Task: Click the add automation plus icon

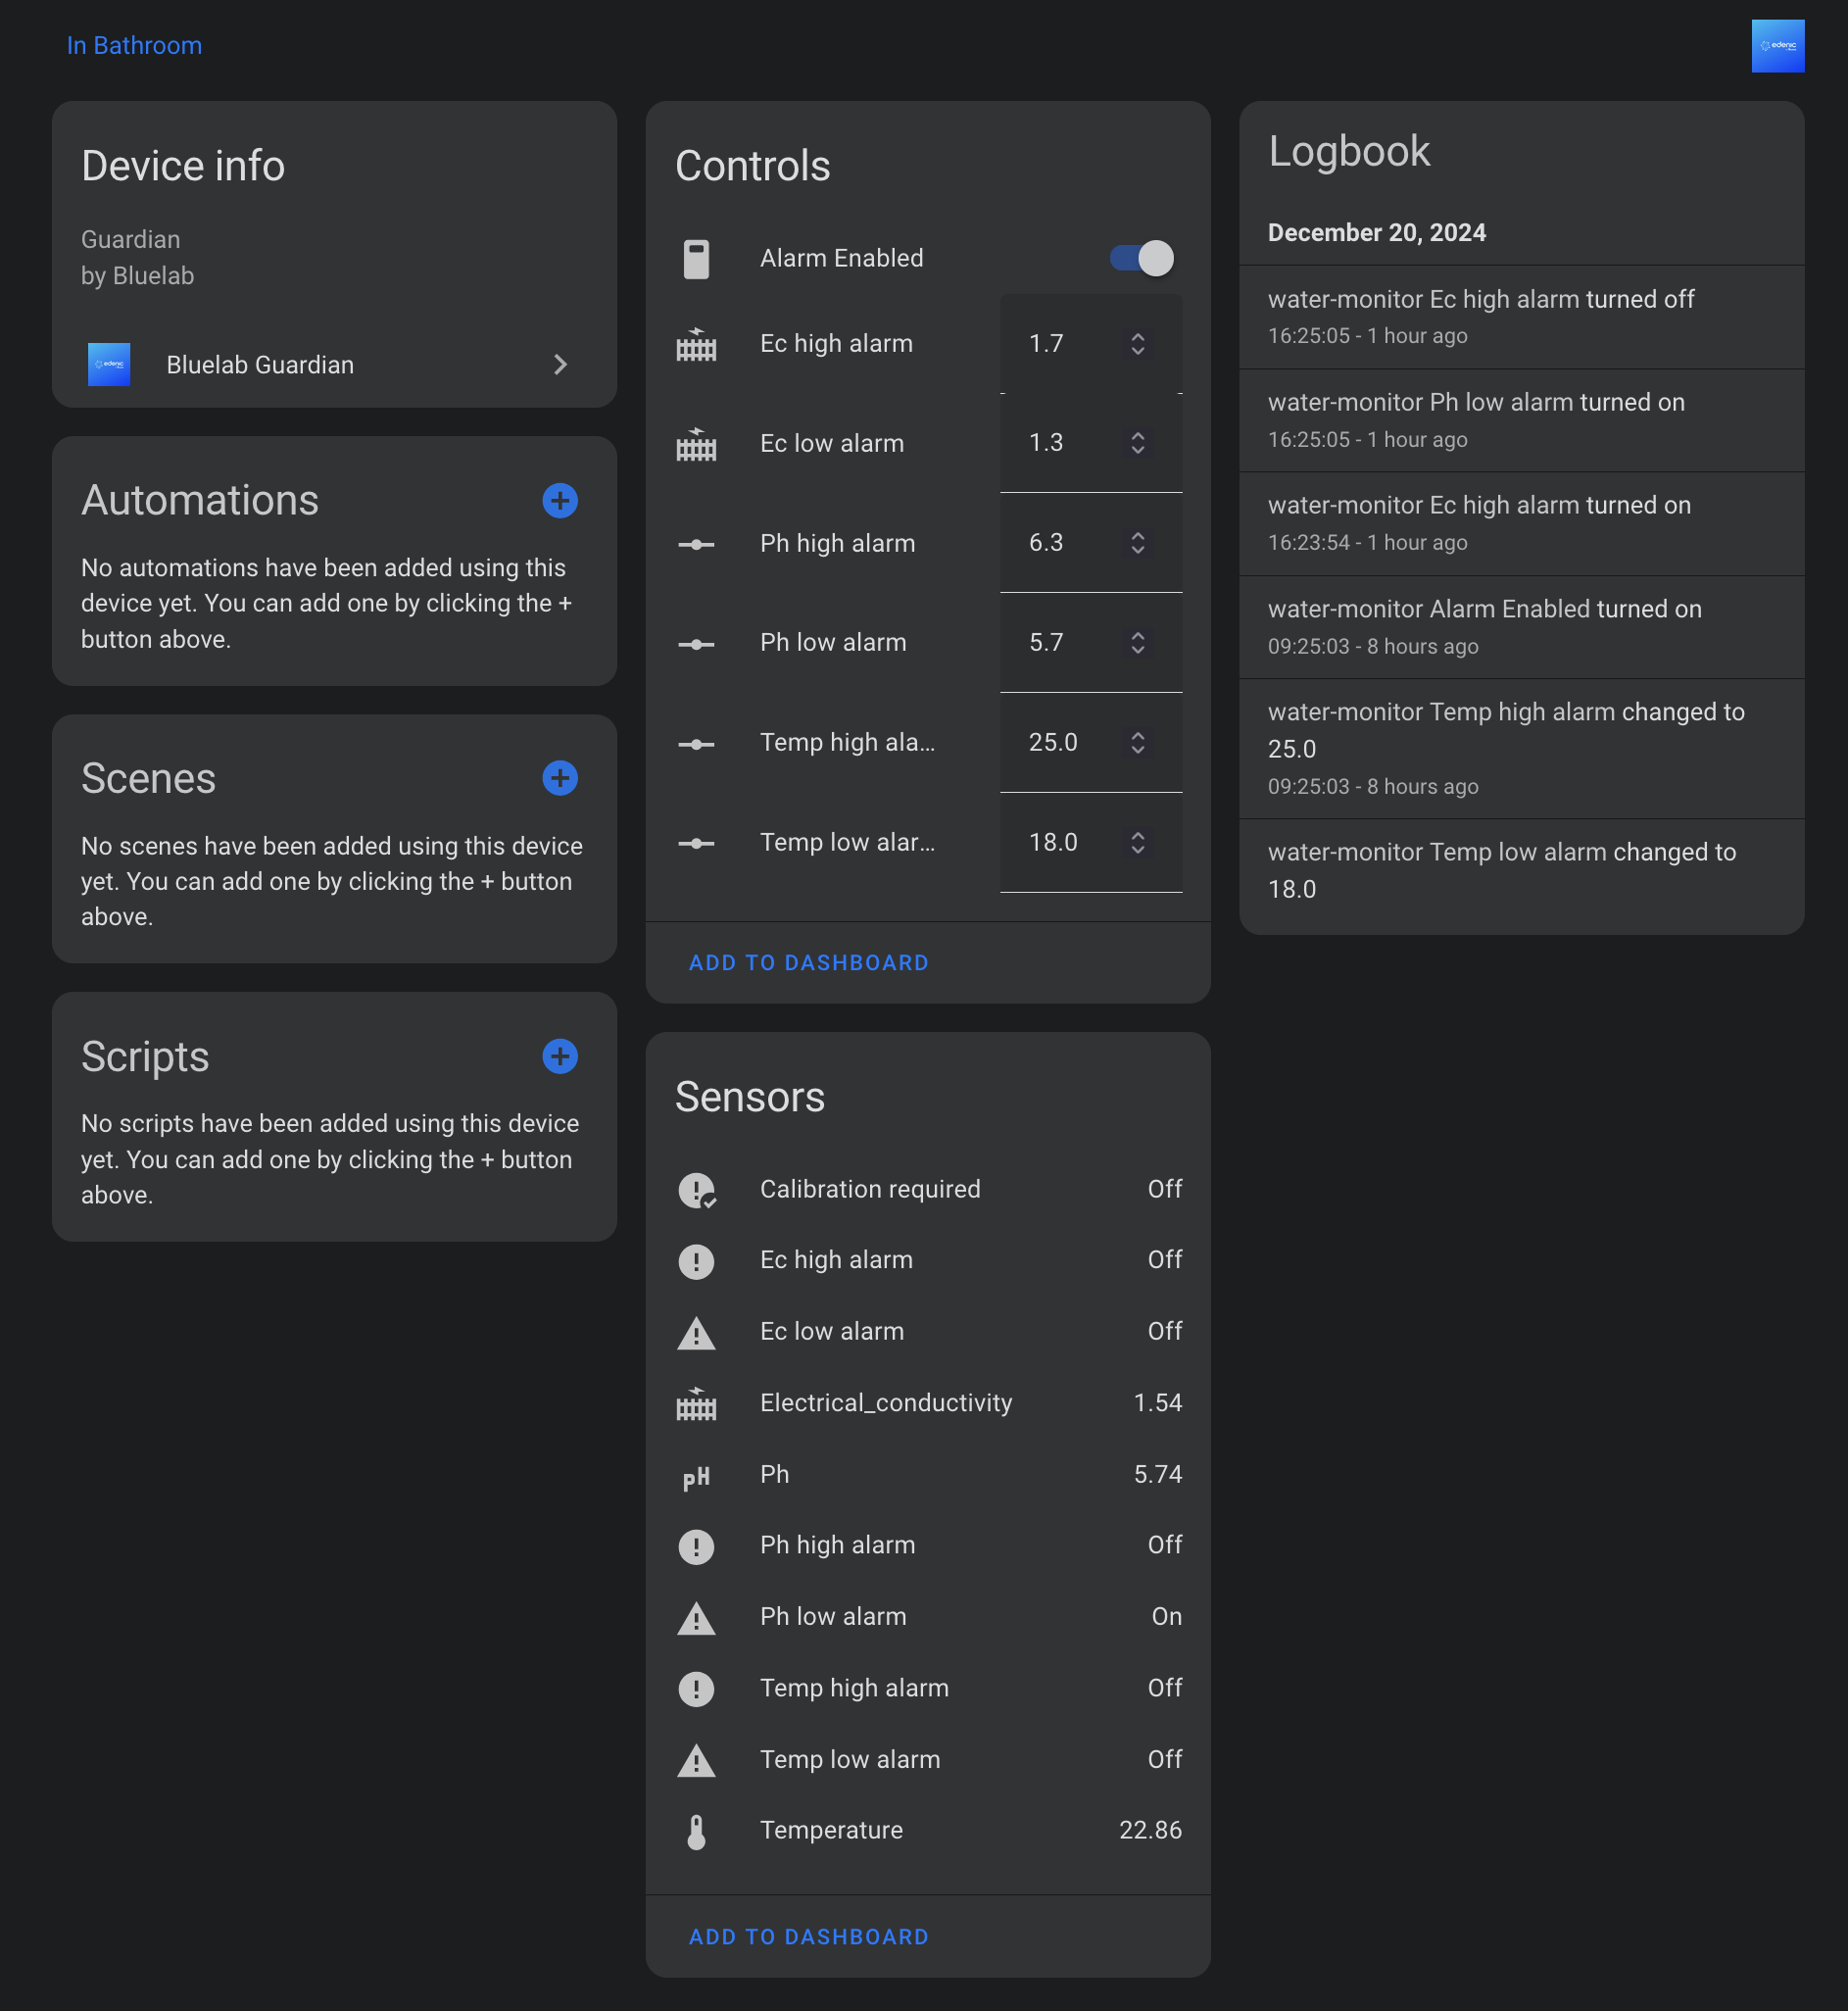Action: pos(559,500)
